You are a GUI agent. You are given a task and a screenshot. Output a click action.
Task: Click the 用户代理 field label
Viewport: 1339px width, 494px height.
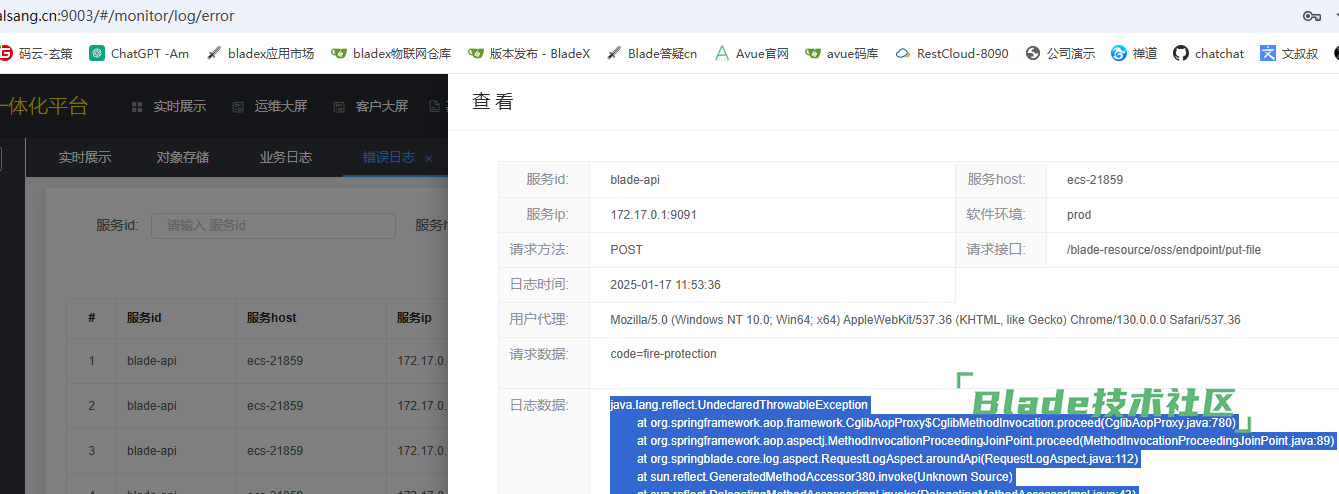click(x=539, y=320)
